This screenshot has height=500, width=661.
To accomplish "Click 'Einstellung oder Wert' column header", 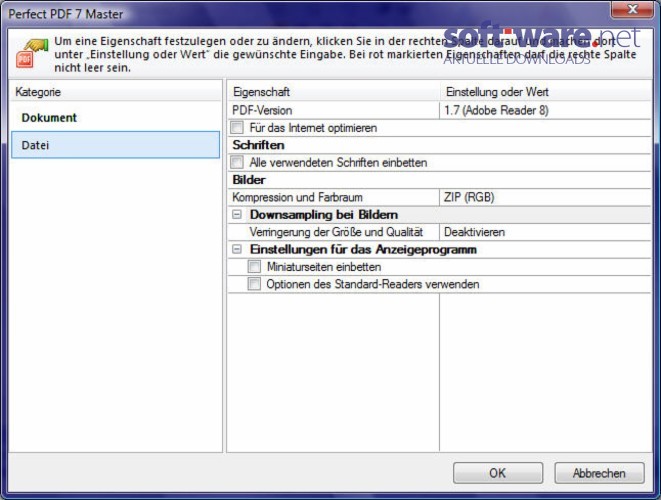I will click(x=545, y=92).
